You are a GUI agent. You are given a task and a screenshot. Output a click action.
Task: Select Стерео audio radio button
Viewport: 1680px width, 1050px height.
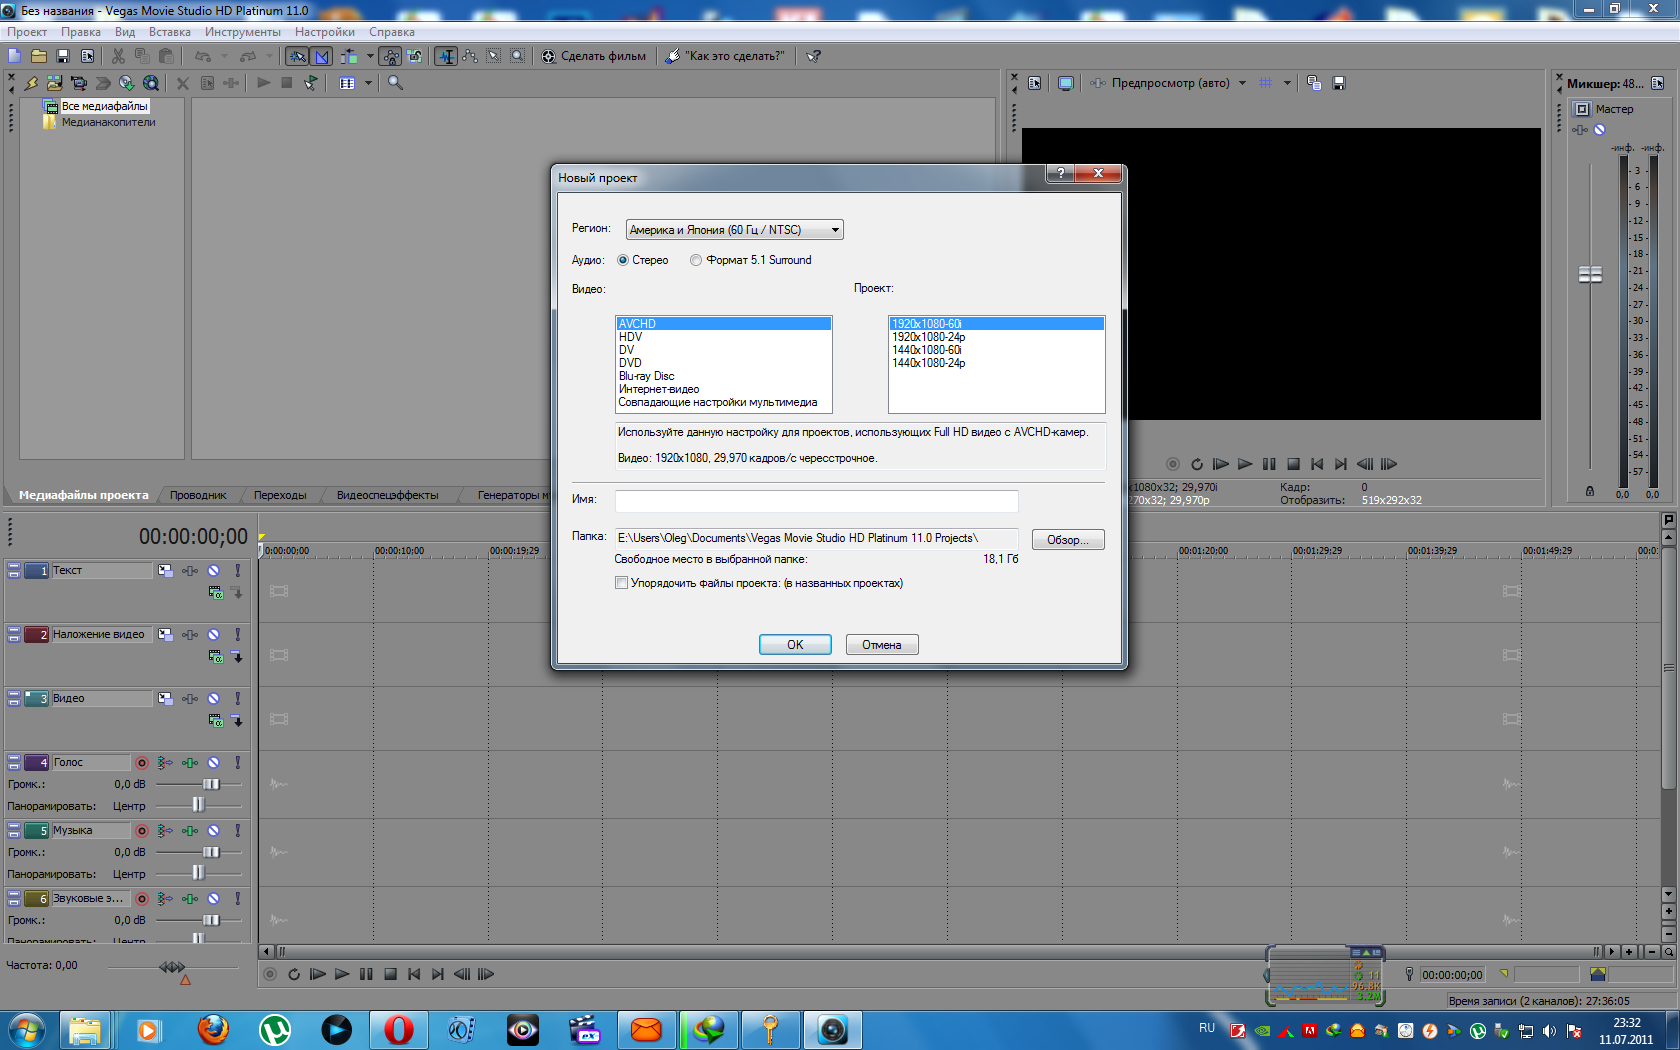click(x=623, y=260)
